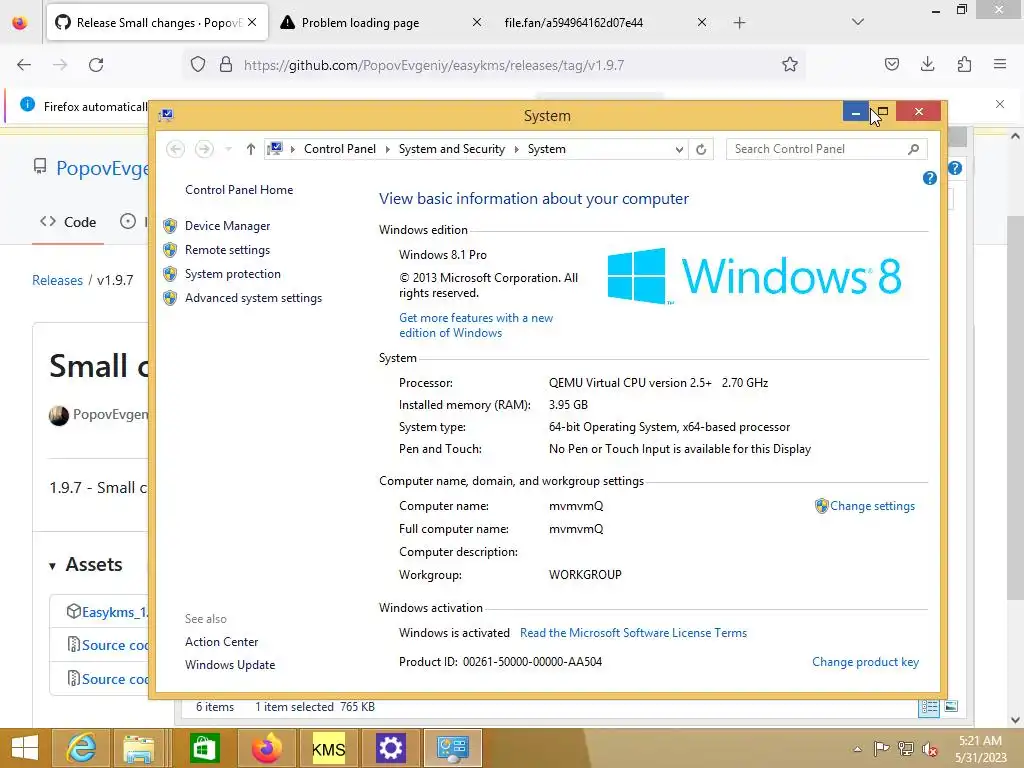The width and height of the screenshot is (1024, 768).
Task: Click the up-one-level arrow in System window
Action: click(250, 150)
